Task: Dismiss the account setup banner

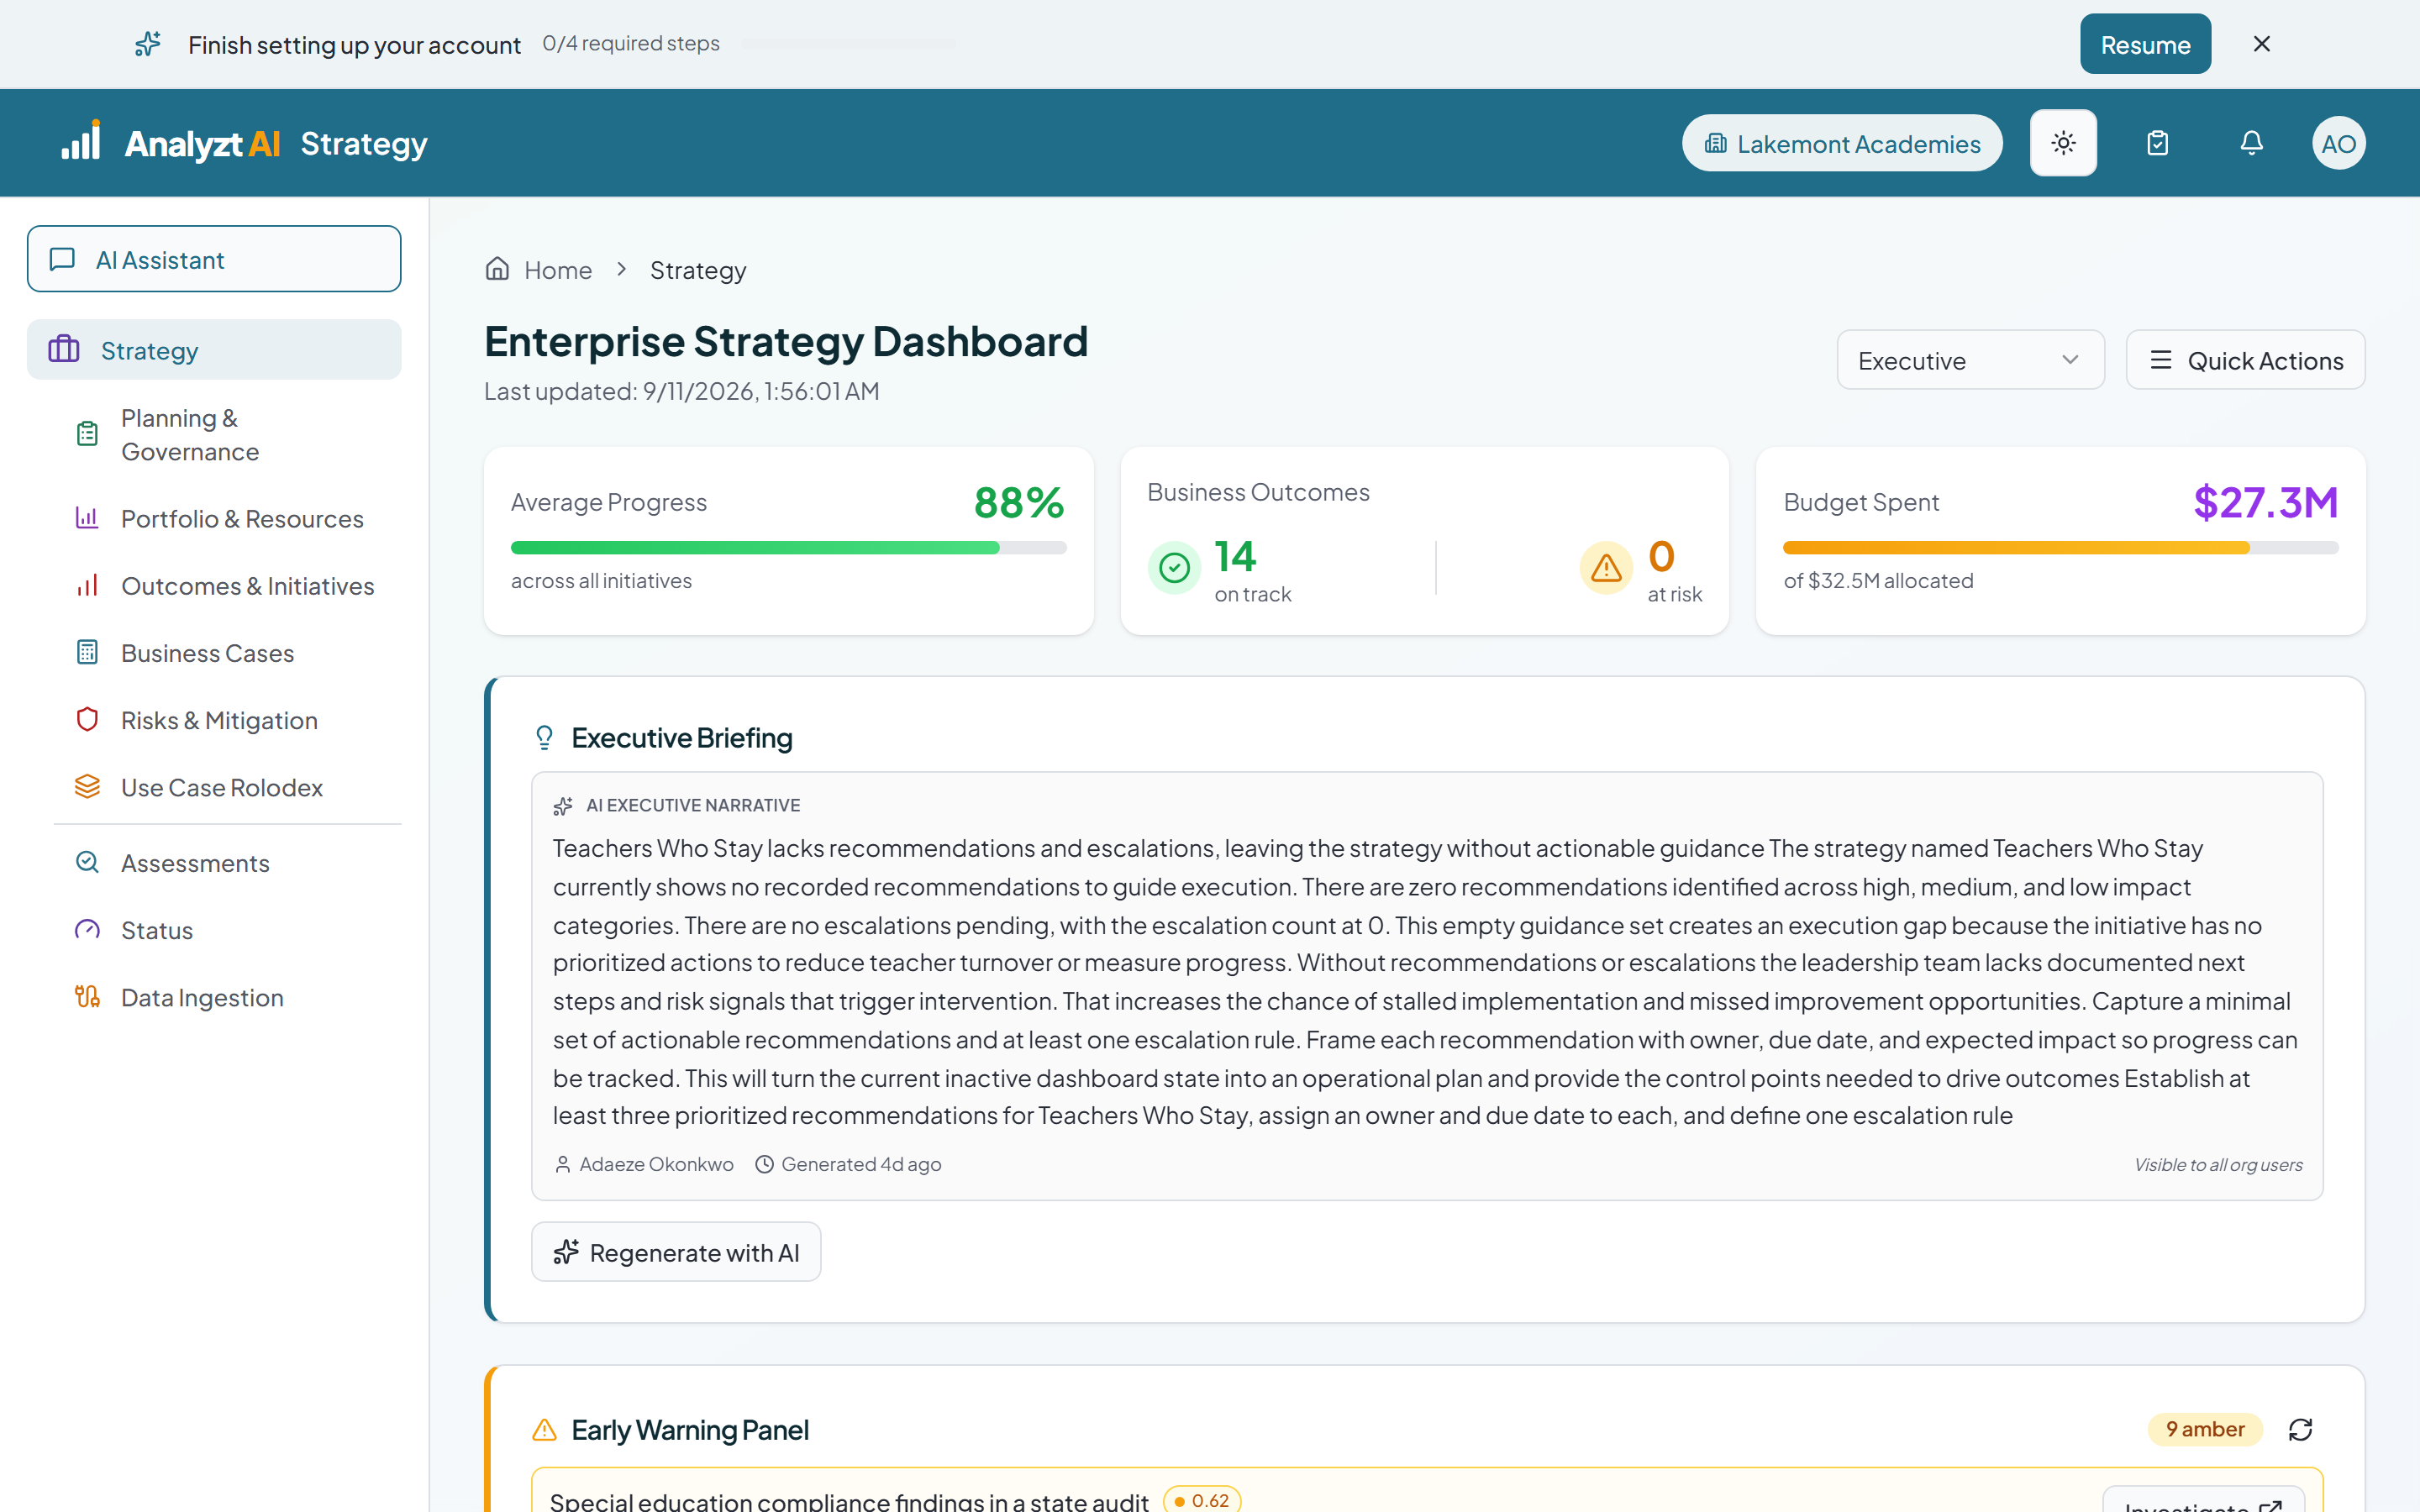Action: [x=2261, y=44]
